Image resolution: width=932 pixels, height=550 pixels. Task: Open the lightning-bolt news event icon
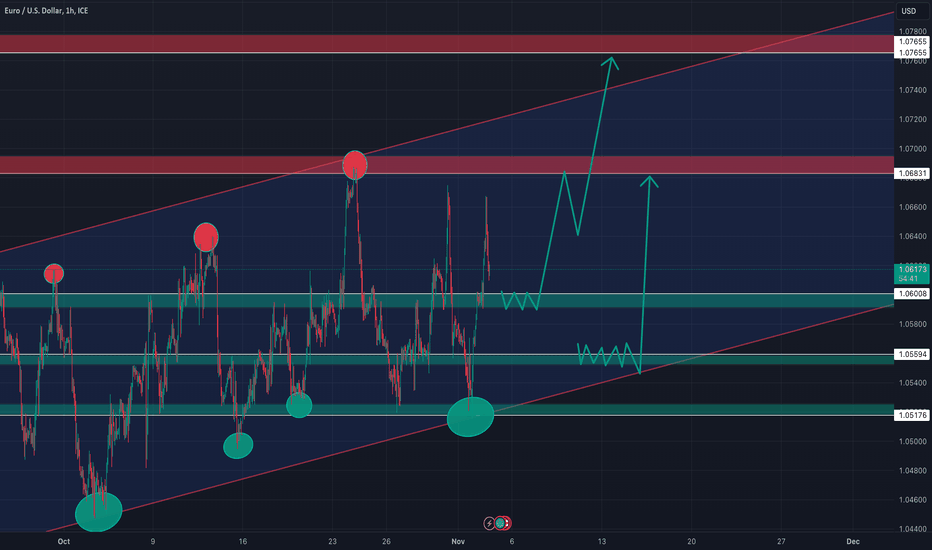489,523
